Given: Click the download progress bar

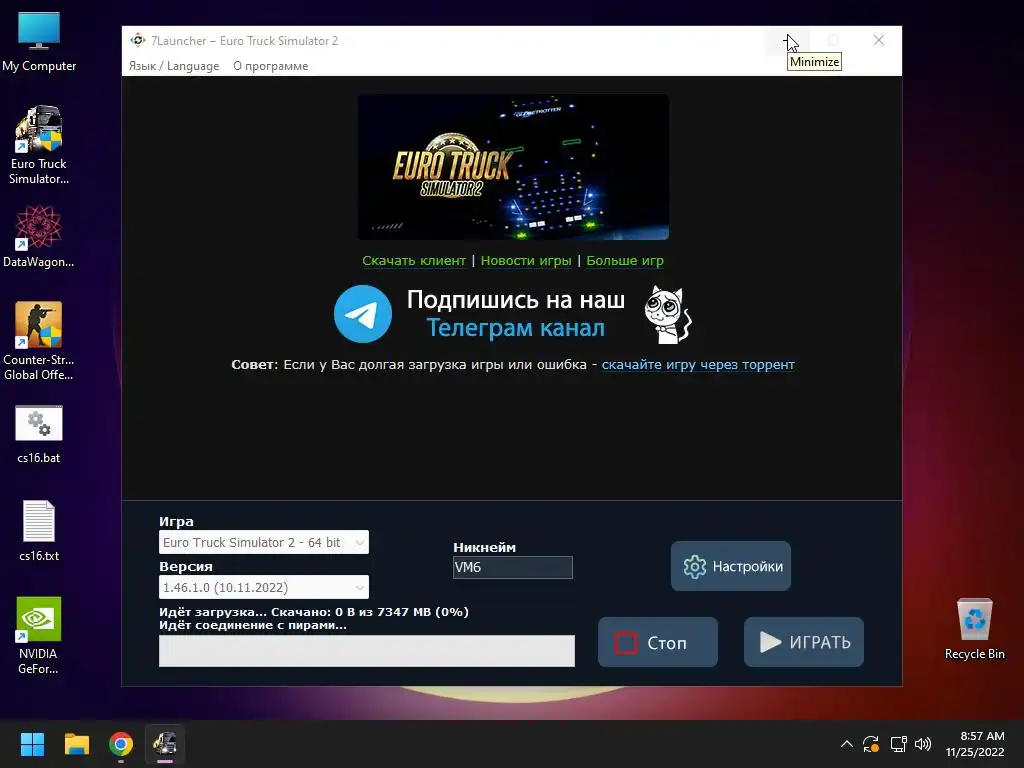Looking at the screenshot, I should pyautogui.click(x=367, y=651).
